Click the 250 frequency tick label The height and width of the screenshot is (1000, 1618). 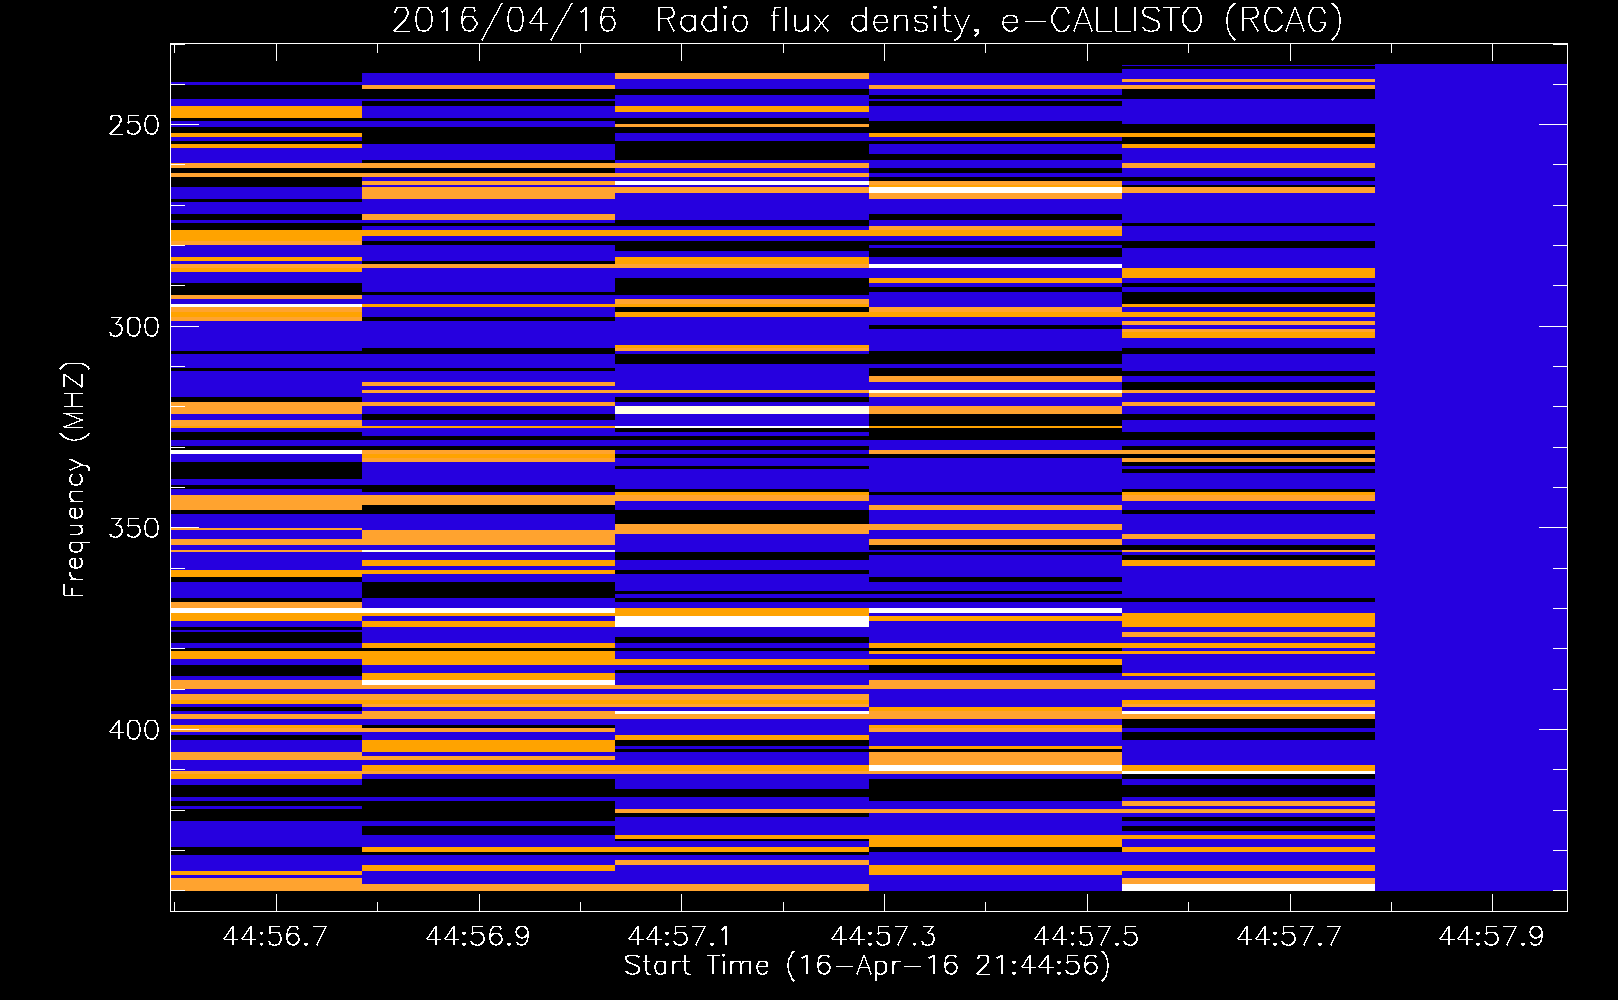tap(134, 125)
